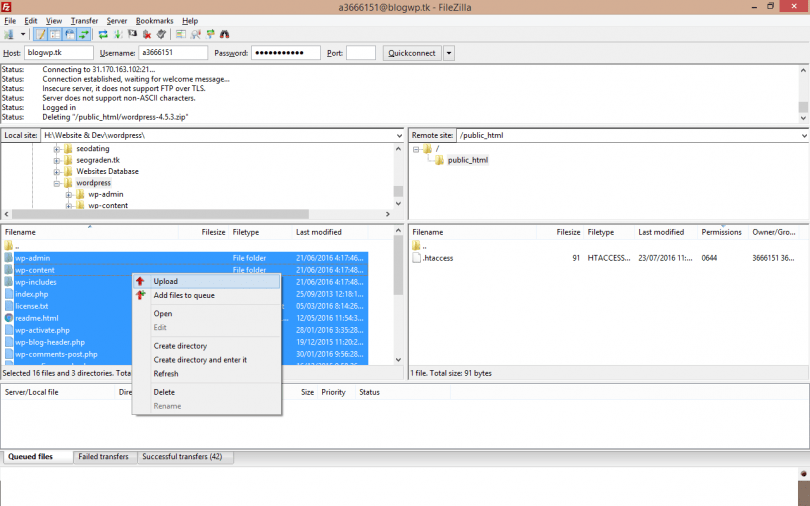This screenshot has height=506, width=810.
Task: Open the Help menu
Action: [x=190, y=21]
